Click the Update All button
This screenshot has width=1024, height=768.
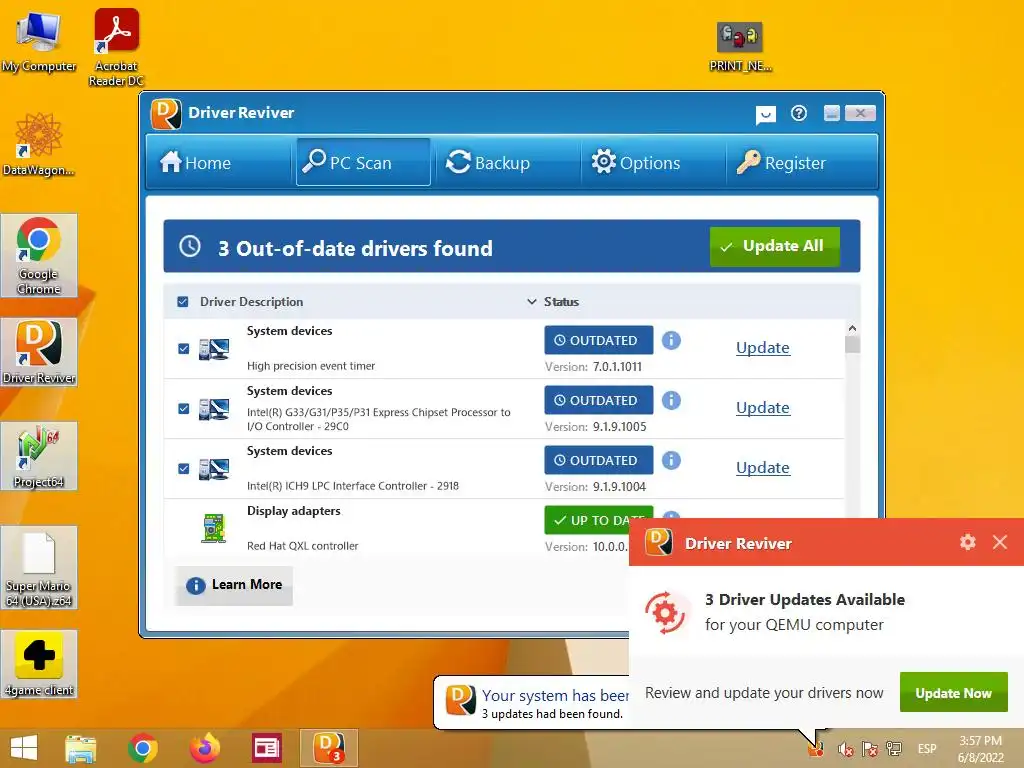[x=775, y=246]
